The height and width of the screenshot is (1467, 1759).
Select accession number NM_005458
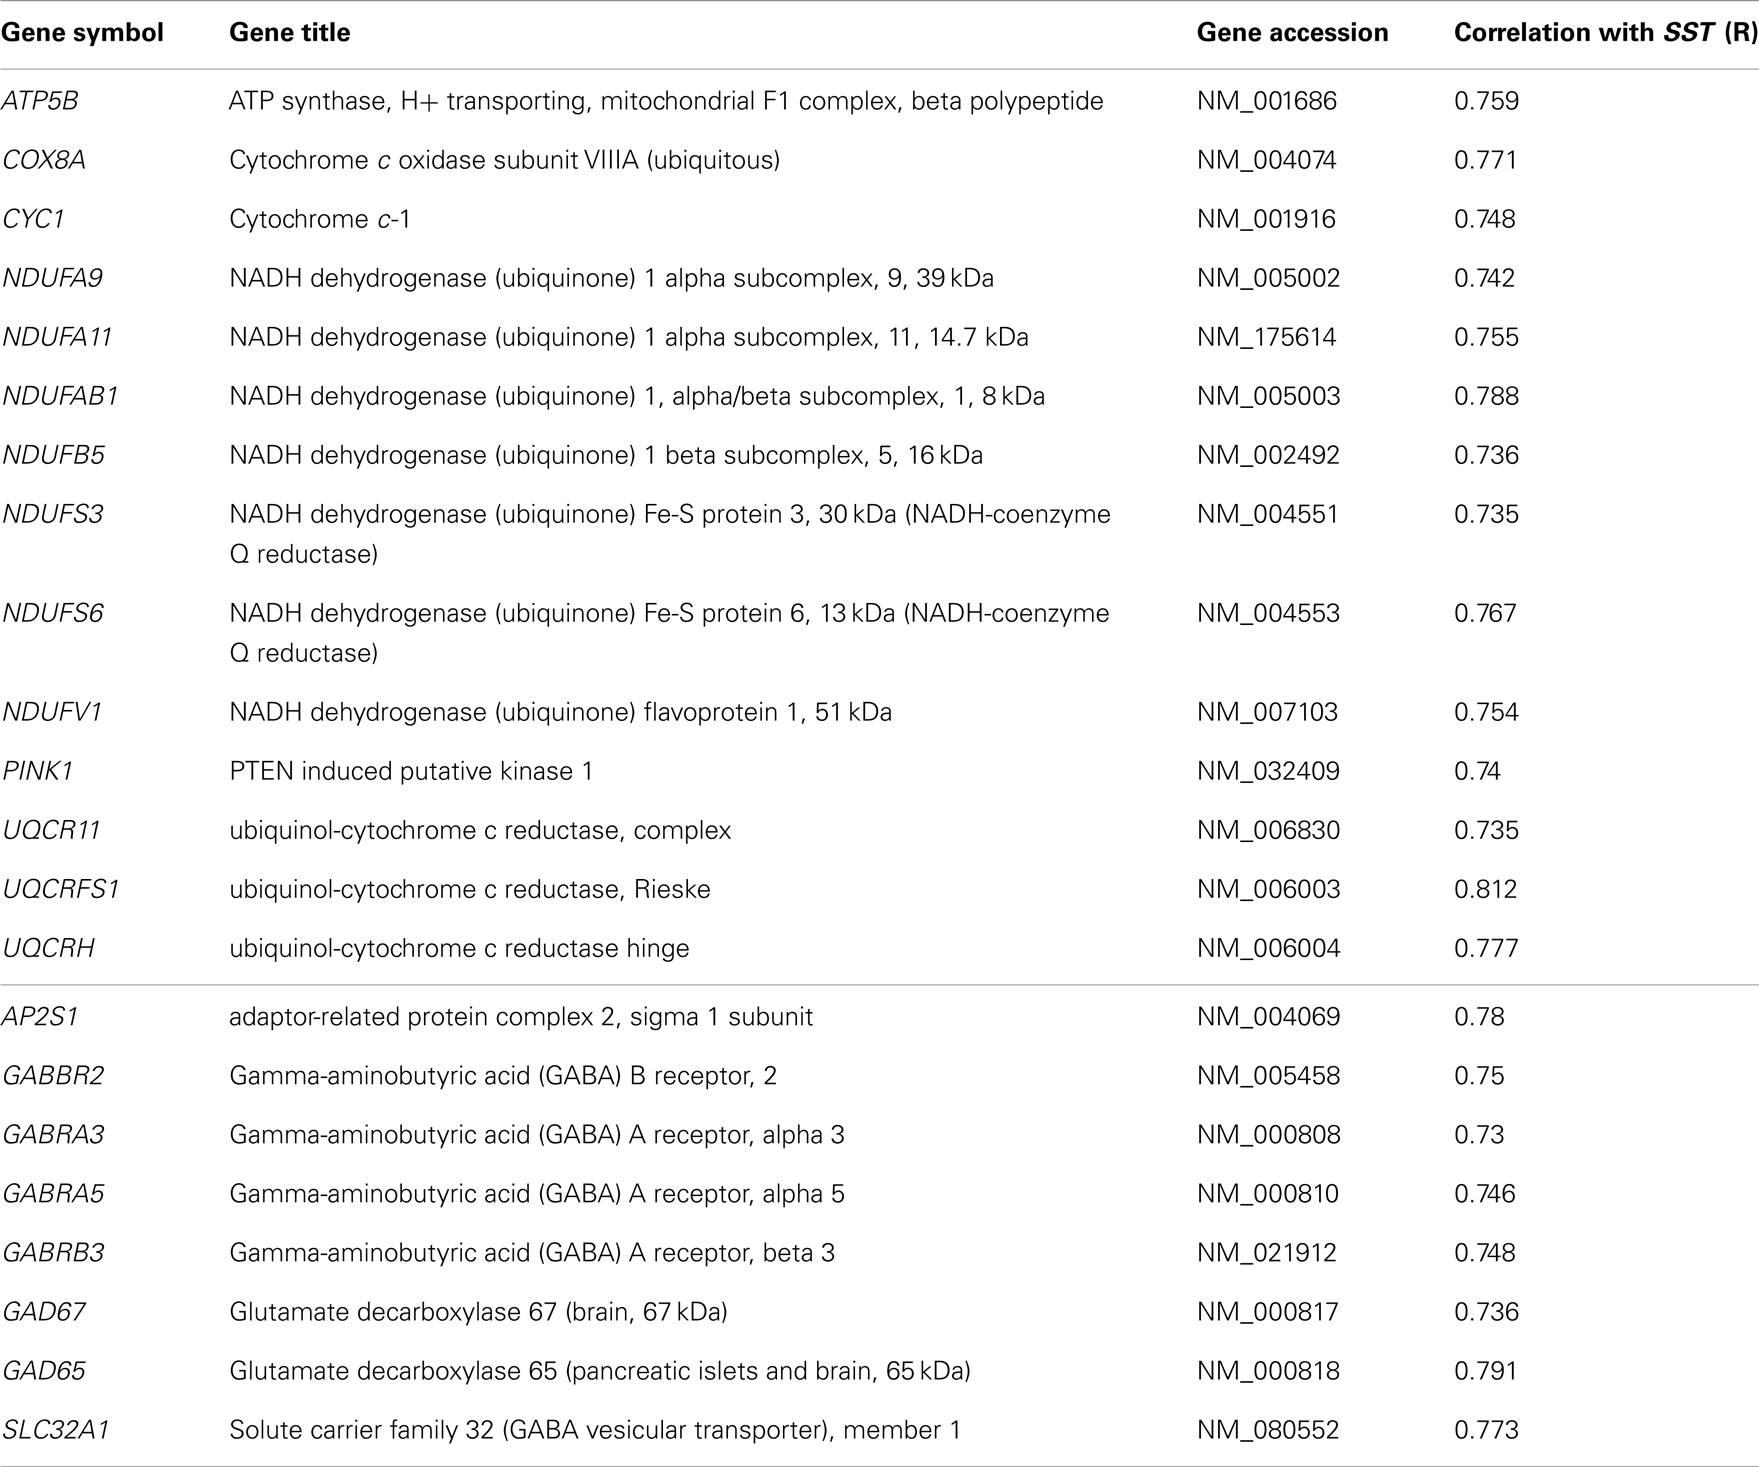click(x=1268, y=1076)
